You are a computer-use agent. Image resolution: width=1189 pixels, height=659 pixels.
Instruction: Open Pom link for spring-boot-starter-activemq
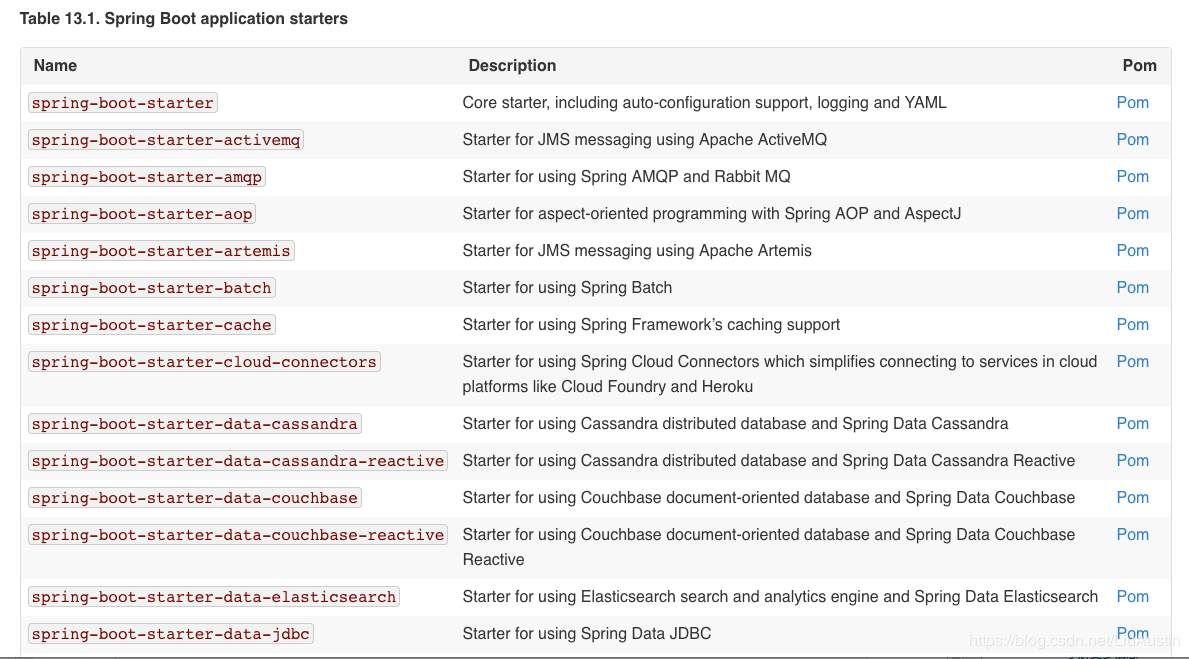[x=1132, y=140]
